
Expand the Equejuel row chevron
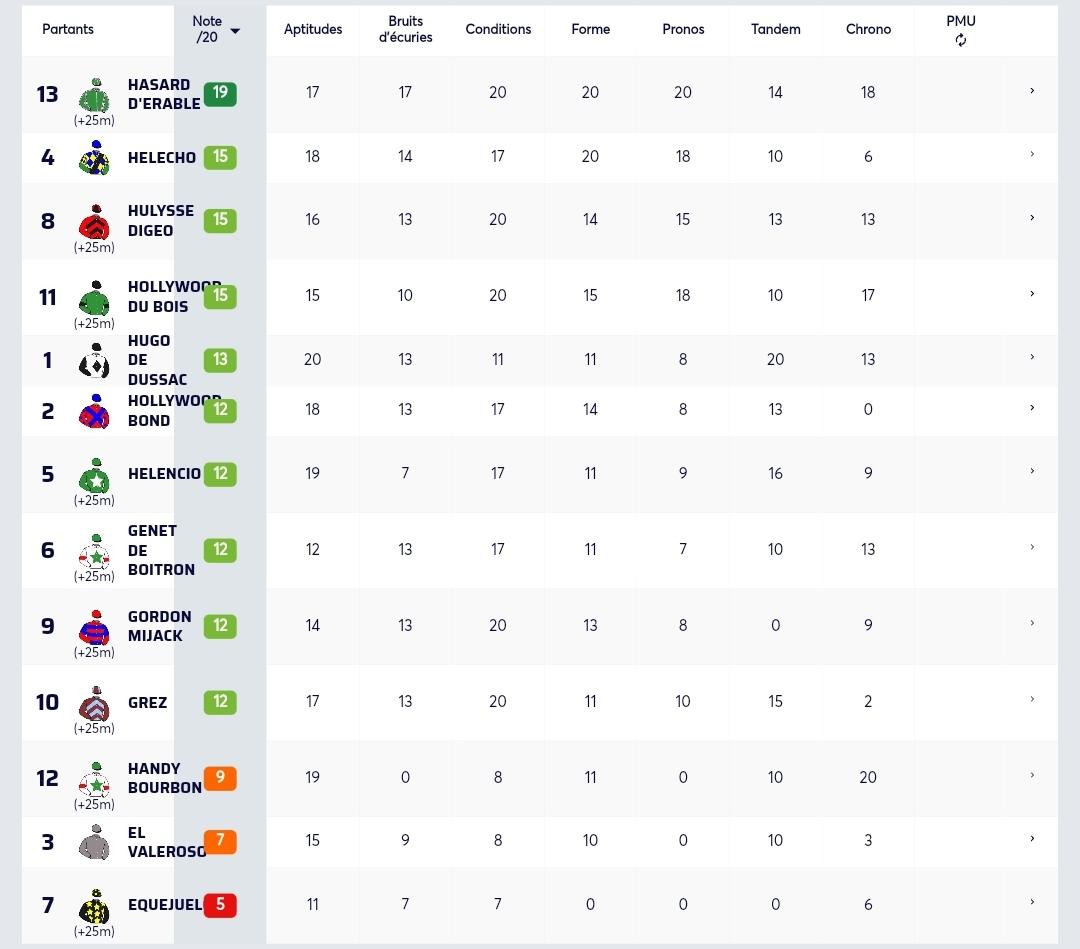[x=1032, y=902]
